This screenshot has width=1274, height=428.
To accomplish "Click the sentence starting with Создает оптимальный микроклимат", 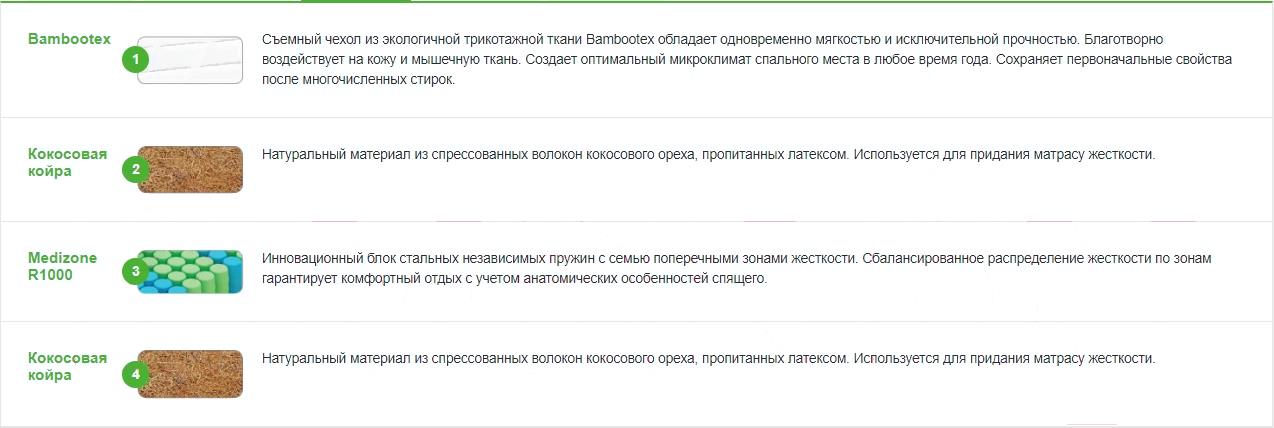I will pos(760,60).
